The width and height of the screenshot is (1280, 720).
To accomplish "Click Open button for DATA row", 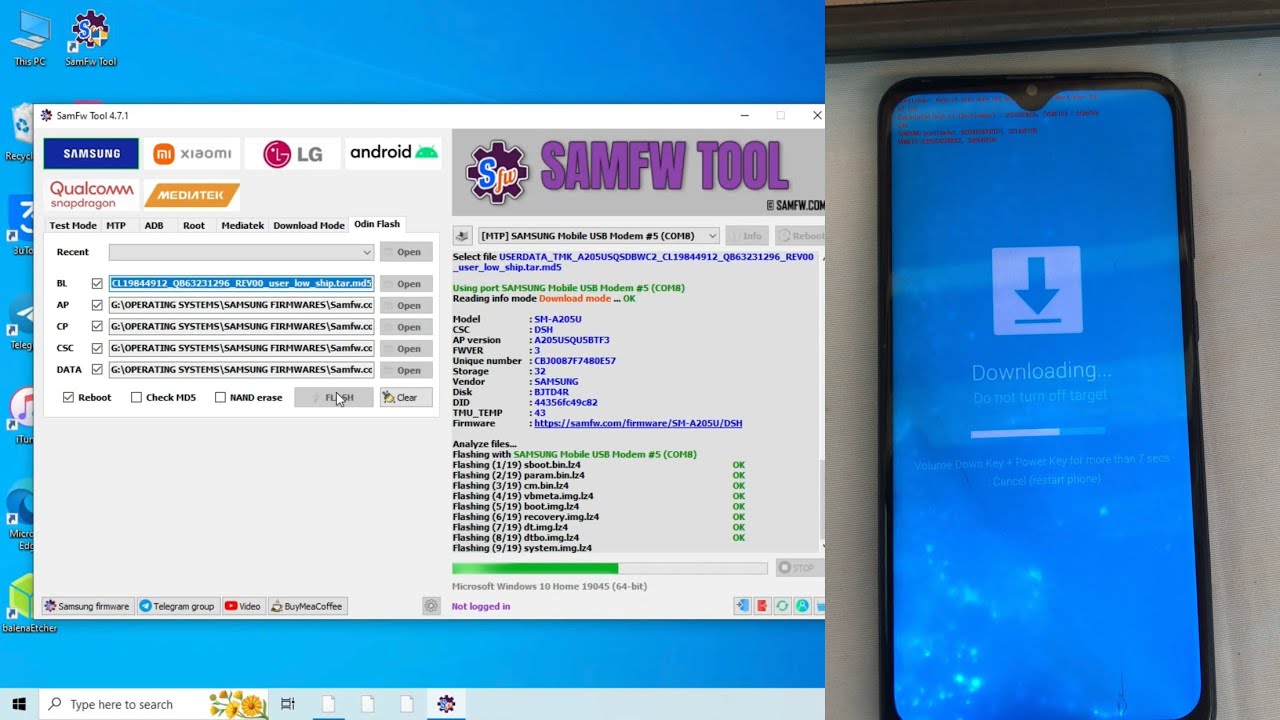I will pos(406,370).
